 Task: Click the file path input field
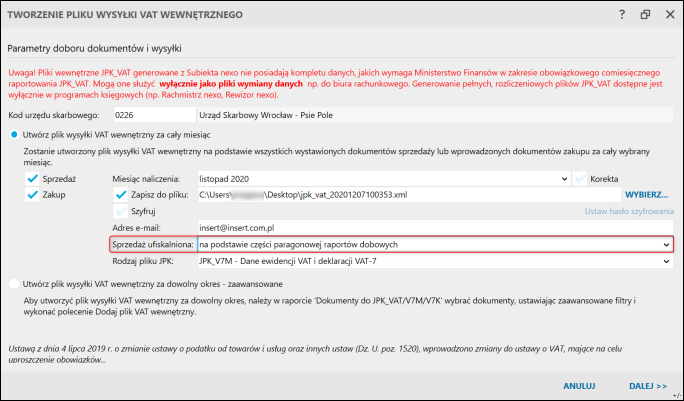(x=409, y=195)
